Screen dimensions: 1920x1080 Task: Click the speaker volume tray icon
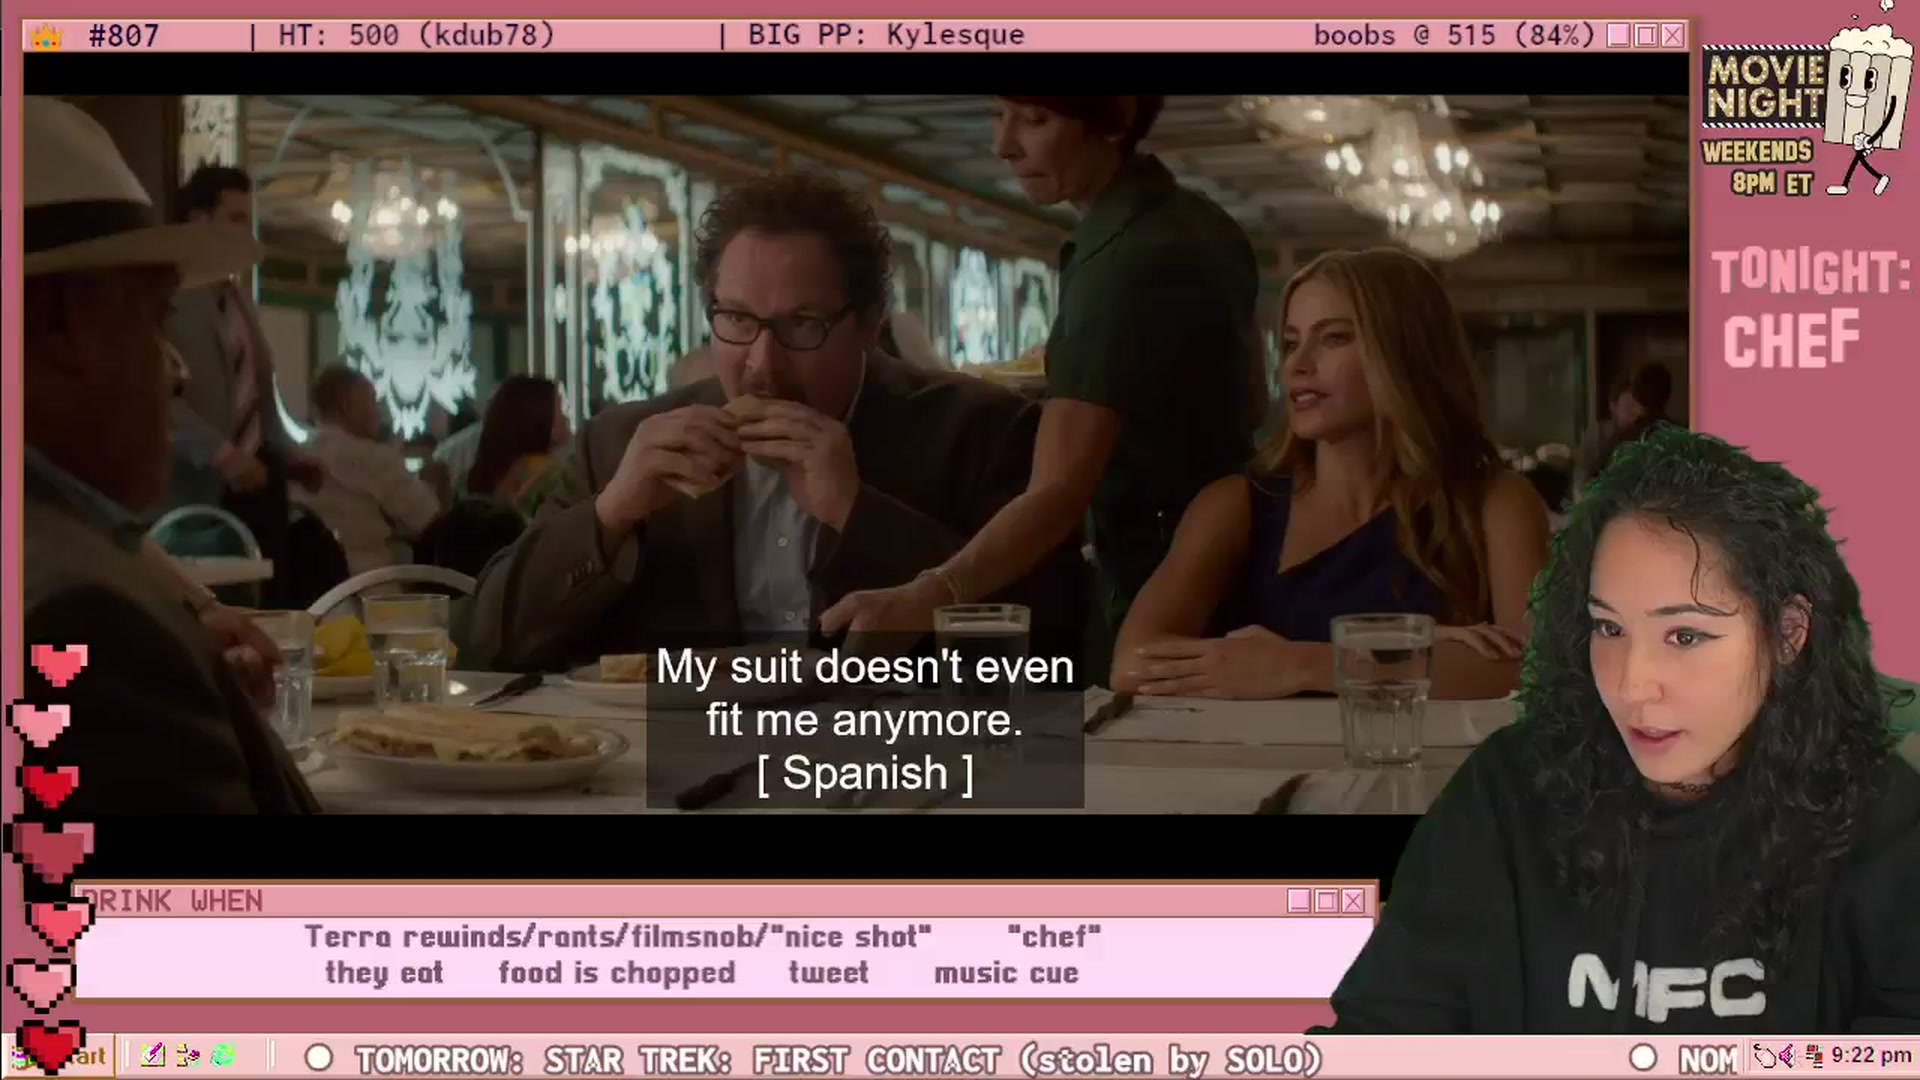[x=1787, y=1056]
